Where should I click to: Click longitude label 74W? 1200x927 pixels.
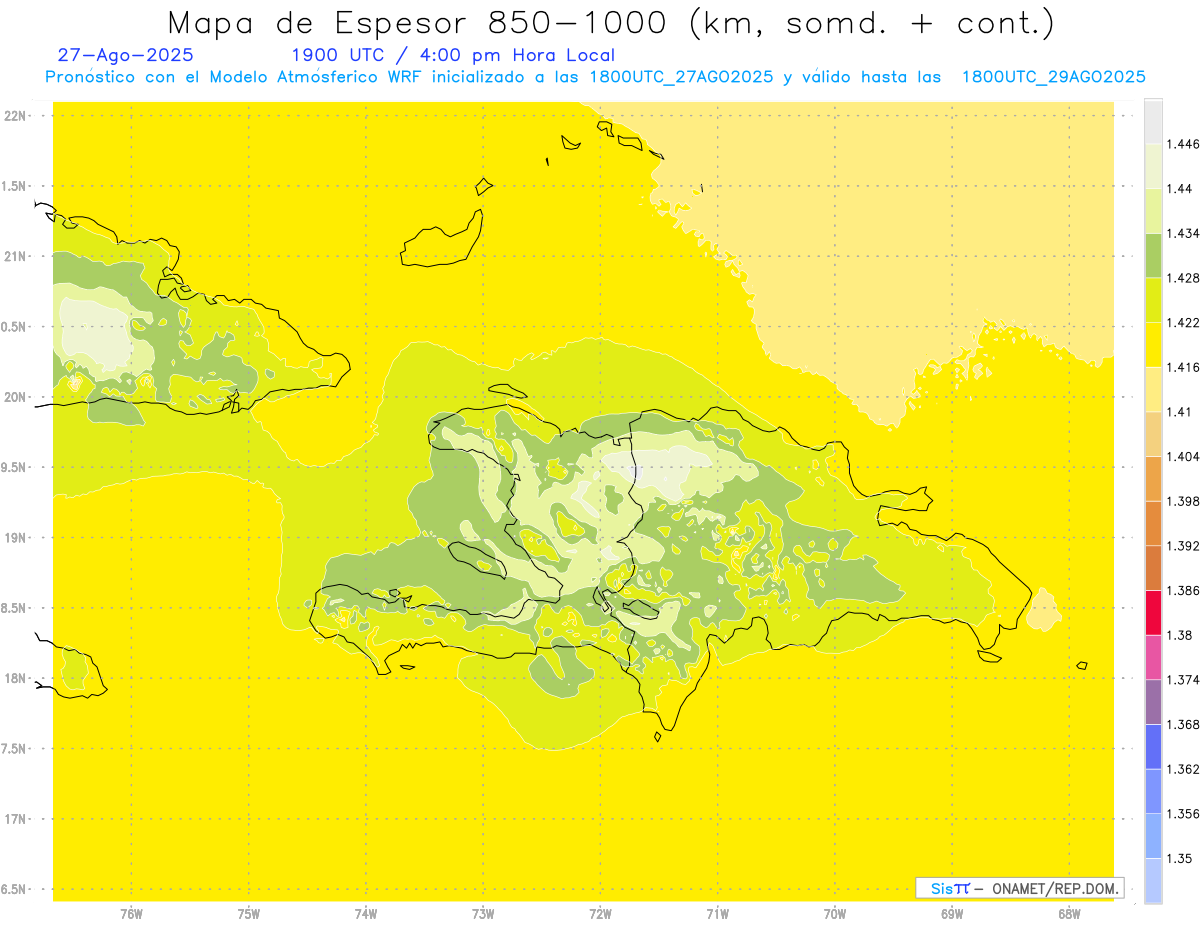tap(366, 913)
